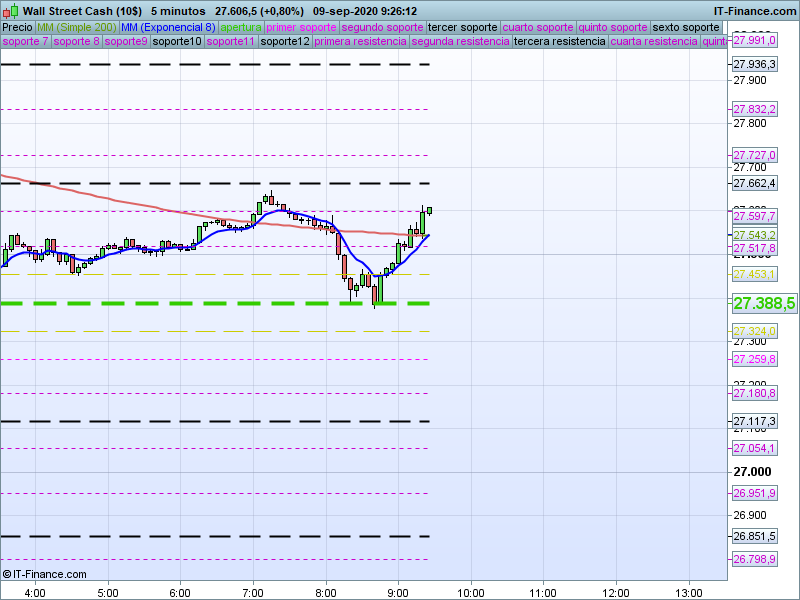Select the MM (Exponencial 8) label
This screenshot has width=800, height=600.
click(168, 28)
